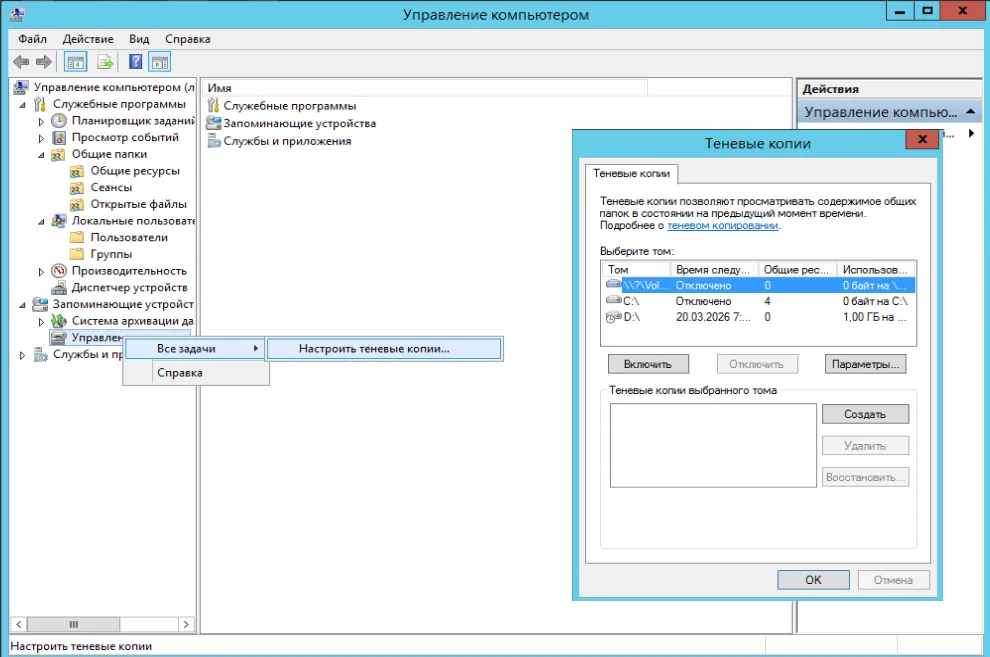Click the Back arrow toolbar icon

click(x=21, y=62)
